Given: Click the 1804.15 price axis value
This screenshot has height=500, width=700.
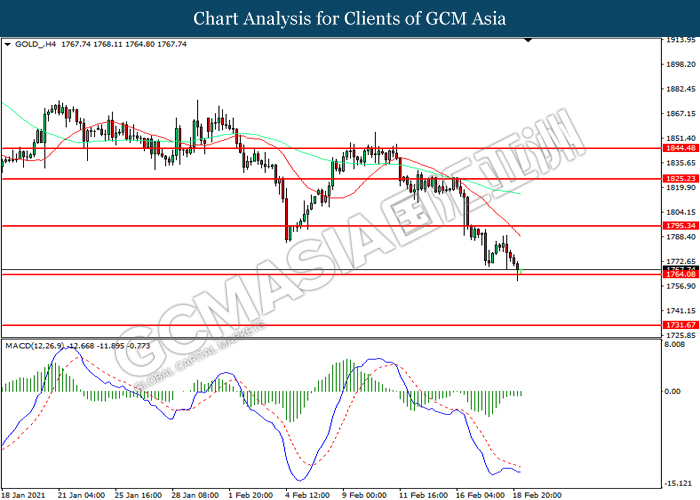Looking at the screenshot, I should pyautogui.click(x=681, y=212).
